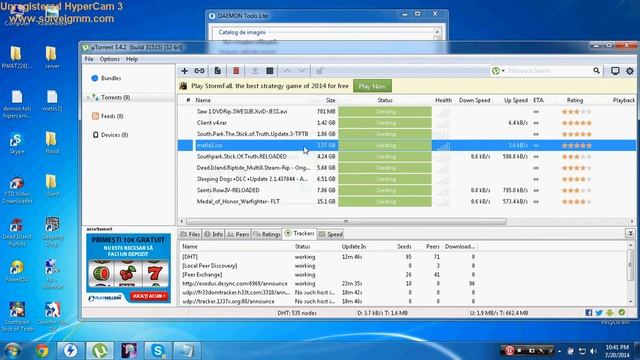Sort by the Name column header
The width and height of the screenshot is (640, 360).
[x=203, y=100]
